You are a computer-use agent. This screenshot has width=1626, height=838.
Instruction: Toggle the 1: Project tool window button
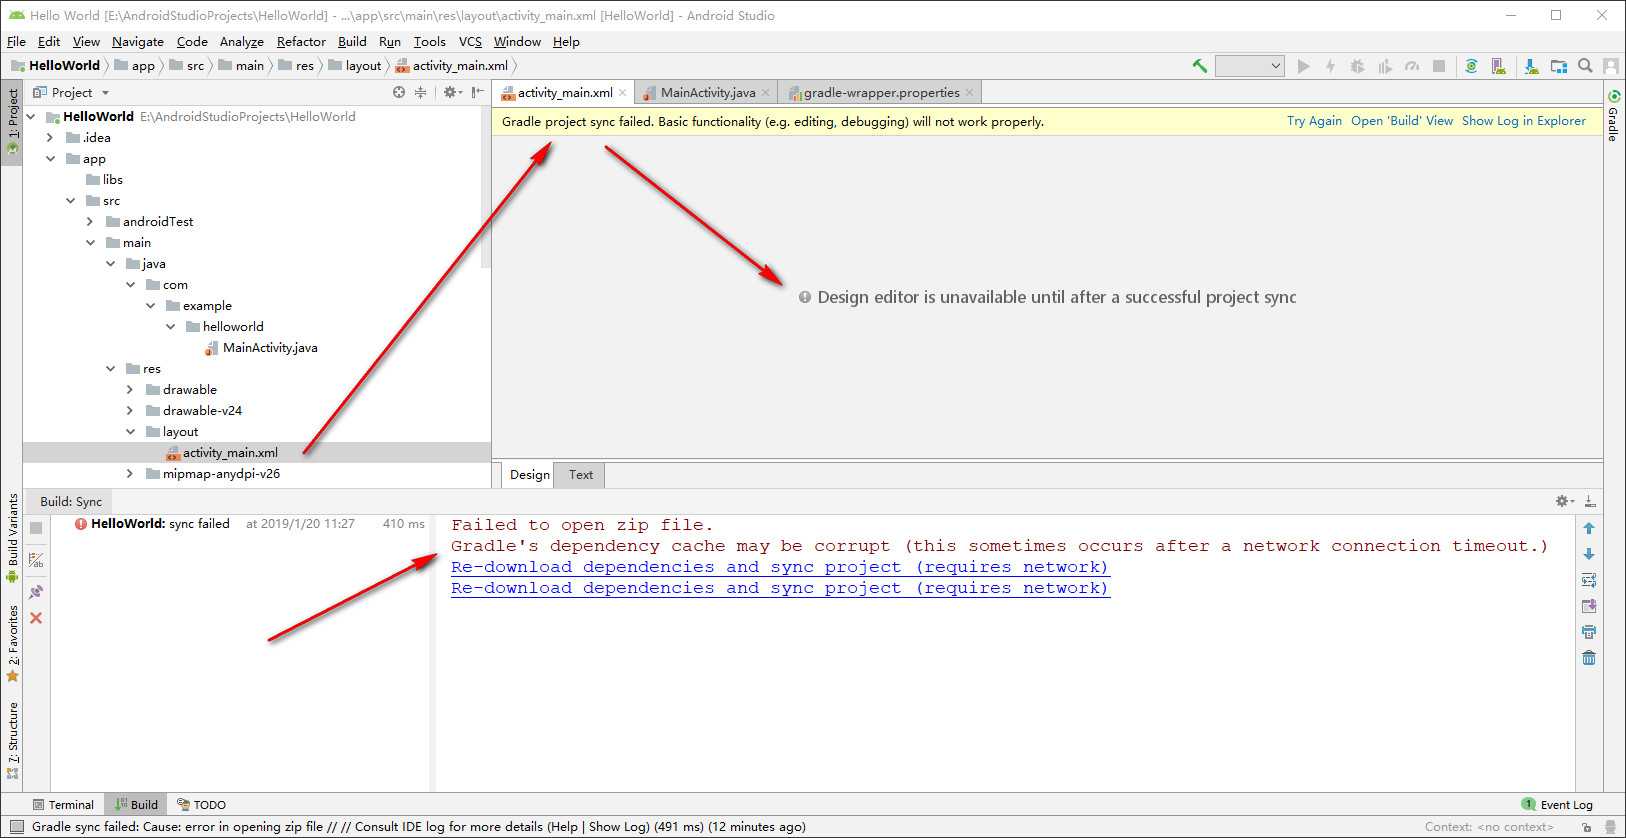(x=12, y=122)
